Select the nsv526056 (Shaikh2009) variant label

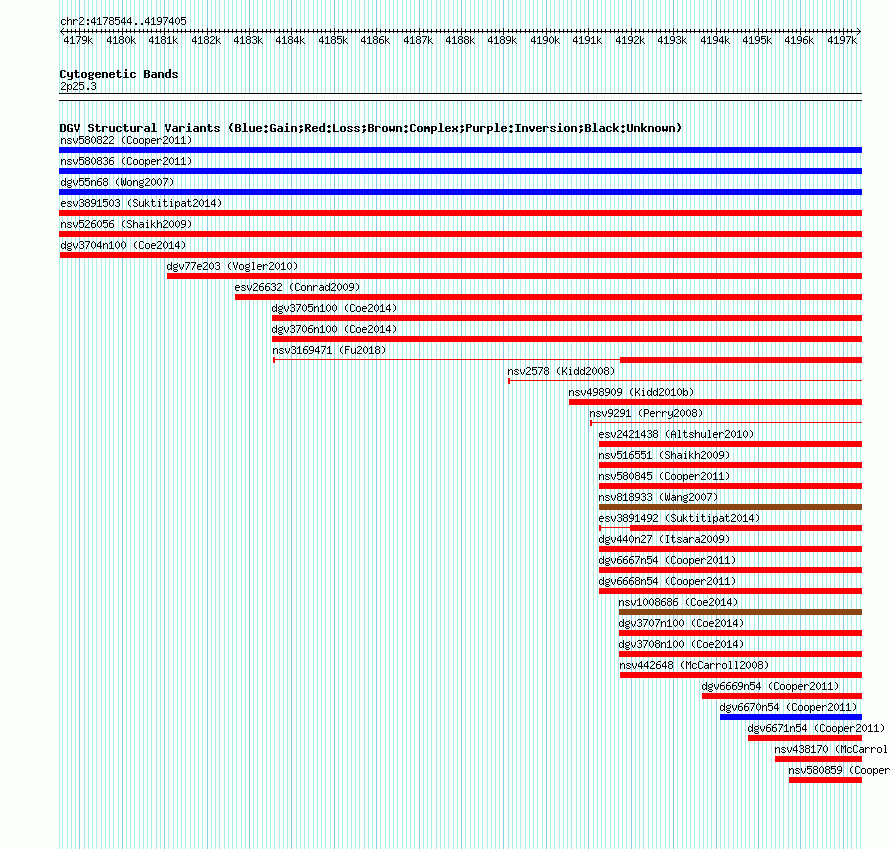coord(126,224)
